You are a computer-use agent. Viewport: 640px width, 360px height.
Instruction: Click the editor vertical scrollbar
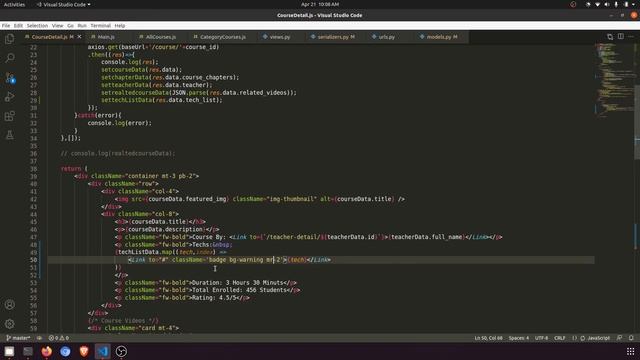(x=637, y=122)
